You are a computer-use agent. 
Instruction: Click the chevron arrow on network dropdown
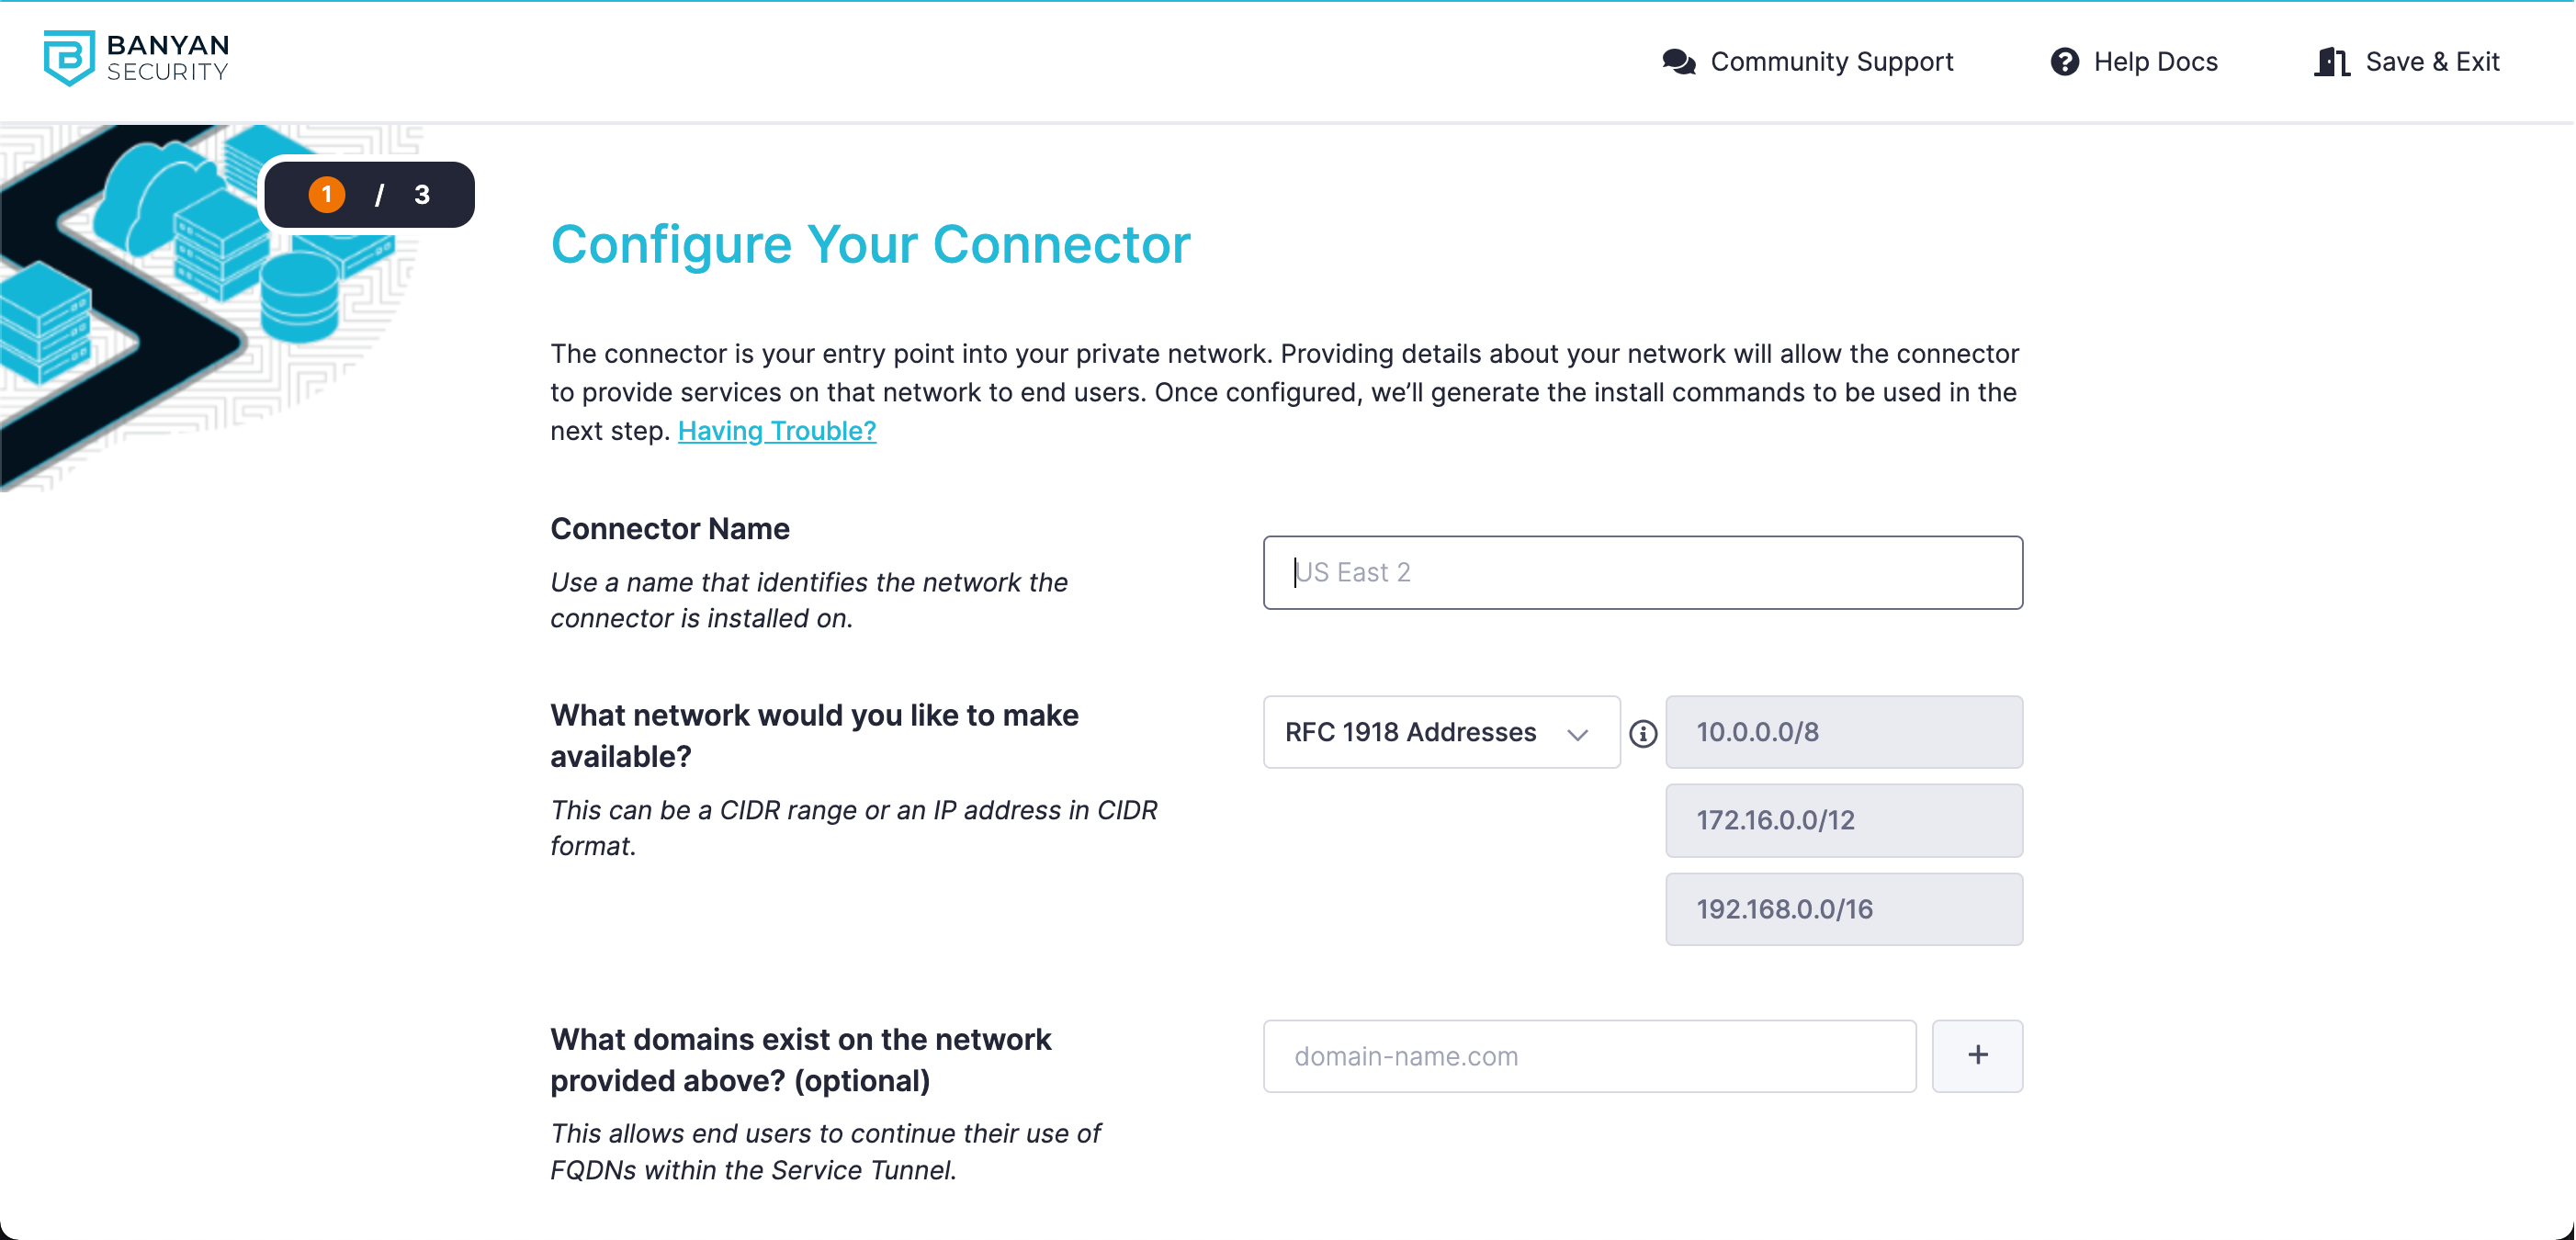click(1578, 735)
